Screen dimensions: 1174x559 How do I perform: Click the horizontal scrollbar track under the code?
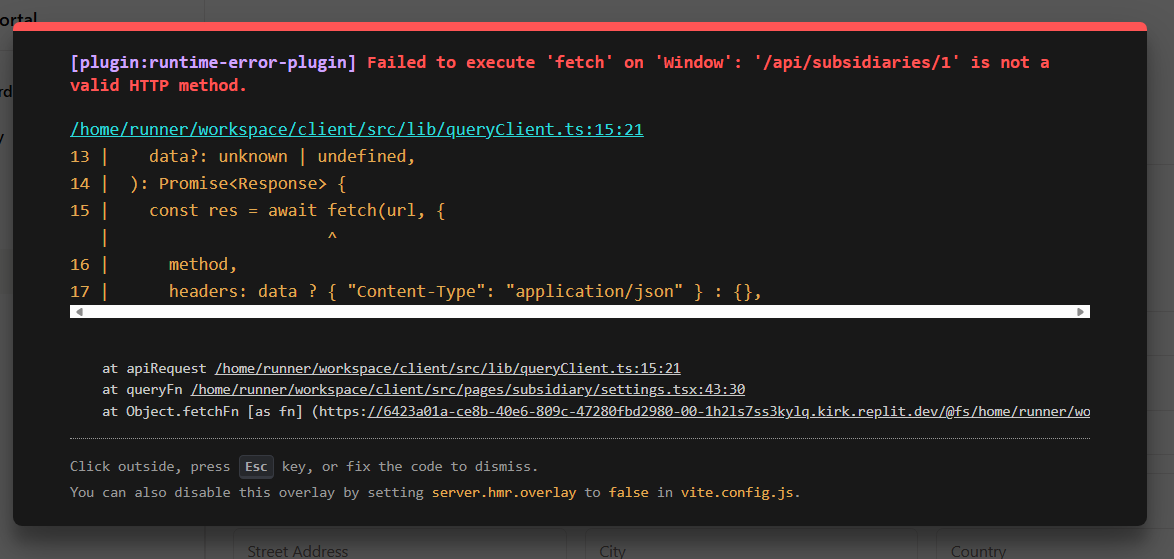pyautogui.click(x=580, y=312)
